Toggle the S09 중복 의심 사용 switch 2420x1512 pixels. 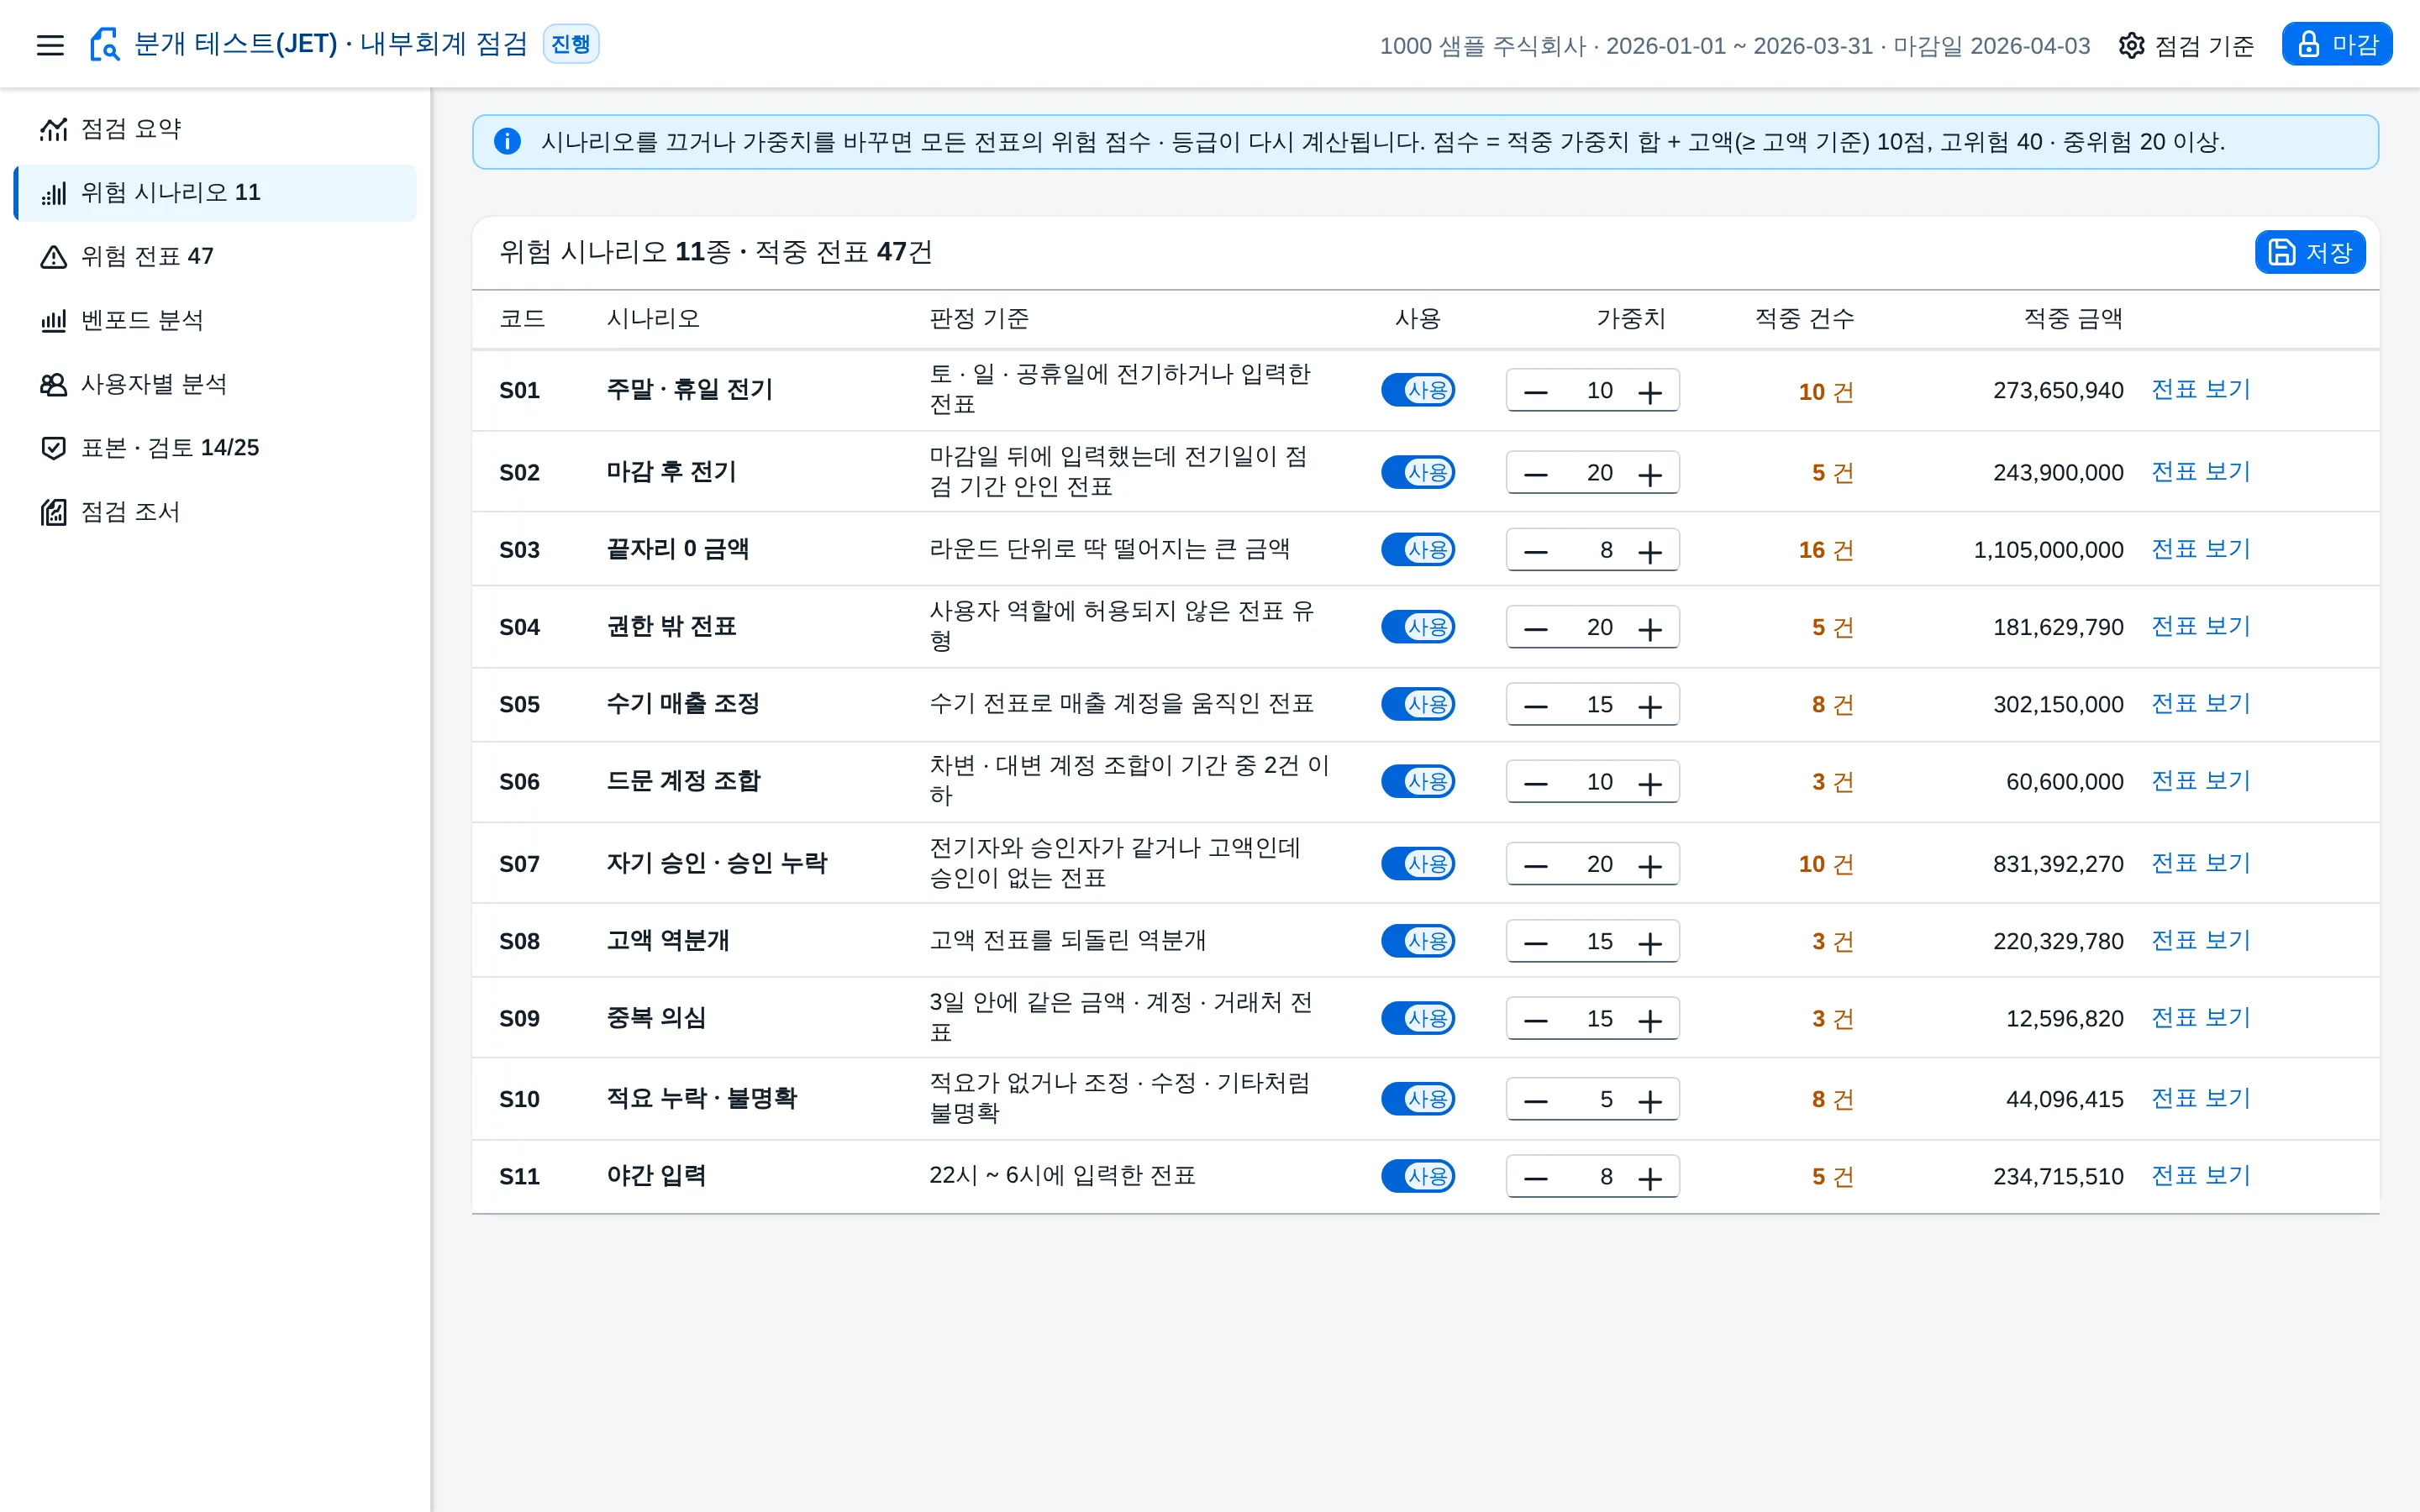tap(1417, 1018)
